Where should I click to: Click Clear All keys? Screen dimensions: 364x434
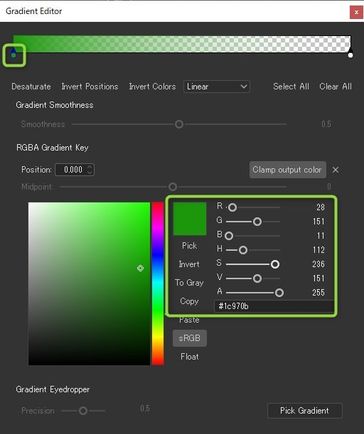[336, 87]
